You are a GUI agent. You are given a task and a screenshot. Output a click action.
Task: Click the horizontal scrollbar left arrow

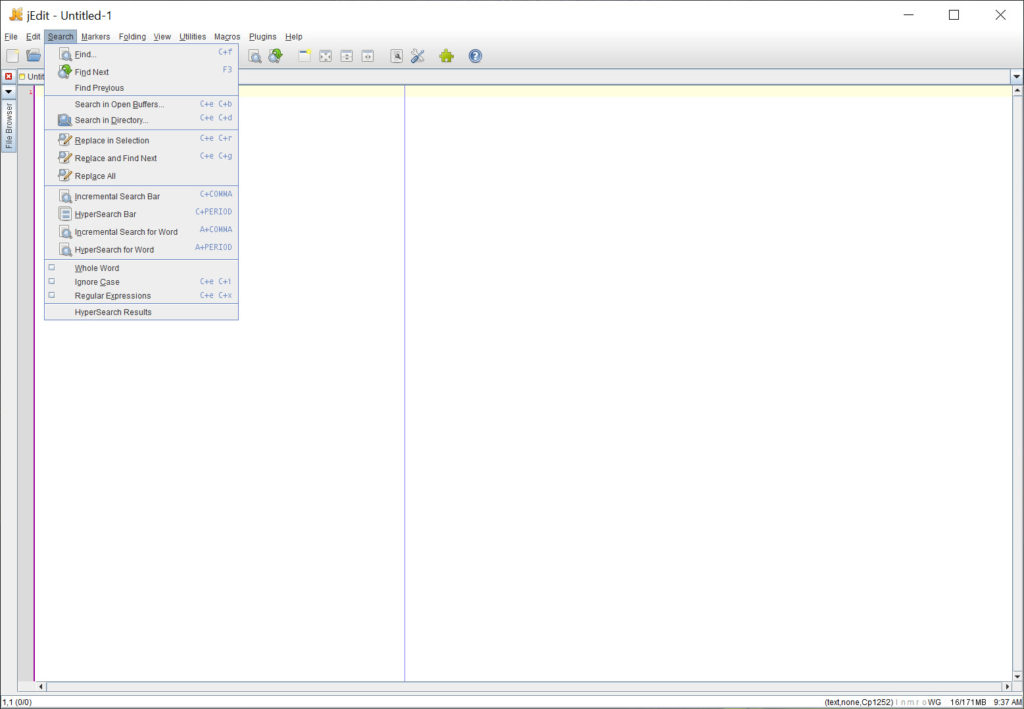41,687
